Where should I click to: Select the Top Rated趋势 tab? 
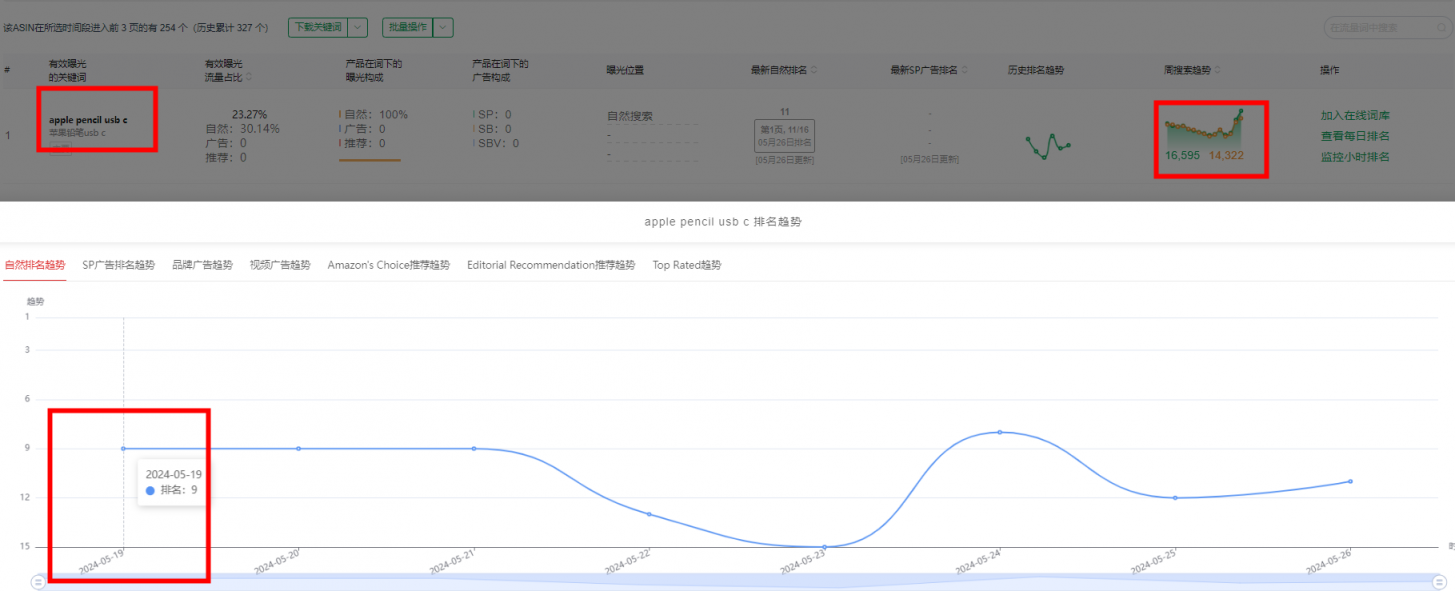686,265
